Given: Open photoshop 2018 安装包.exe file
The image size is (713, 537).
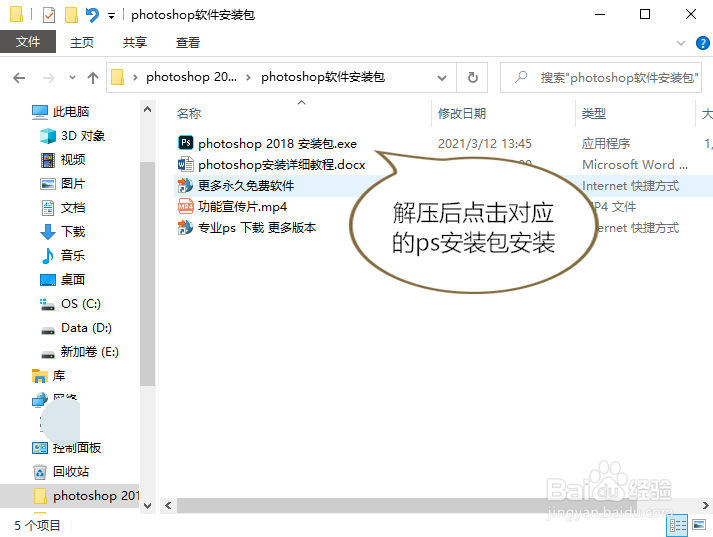Looking at the screenshot, I should tap(277, 144).
